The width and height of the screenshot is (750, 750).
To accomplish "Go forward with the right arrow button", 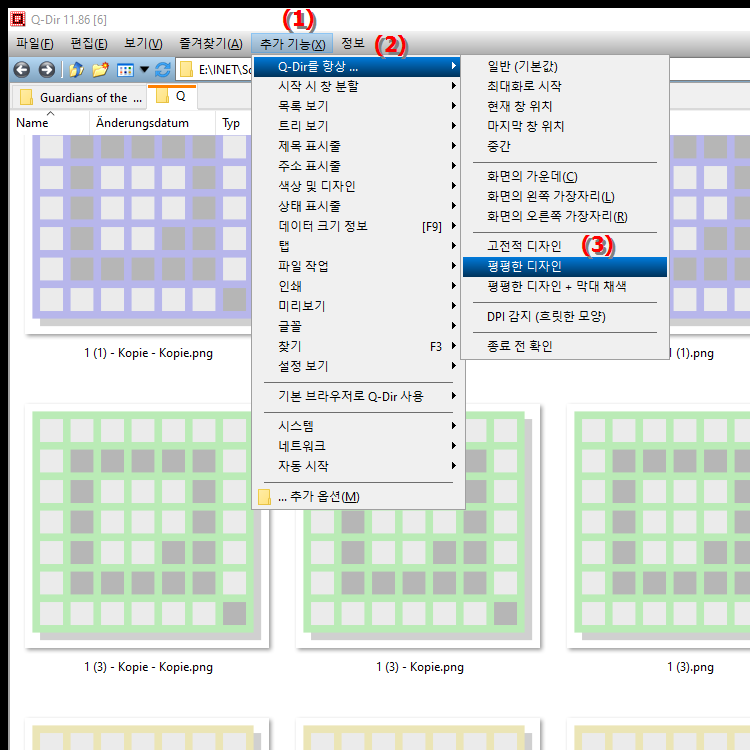I will click(x=46, y=70).
